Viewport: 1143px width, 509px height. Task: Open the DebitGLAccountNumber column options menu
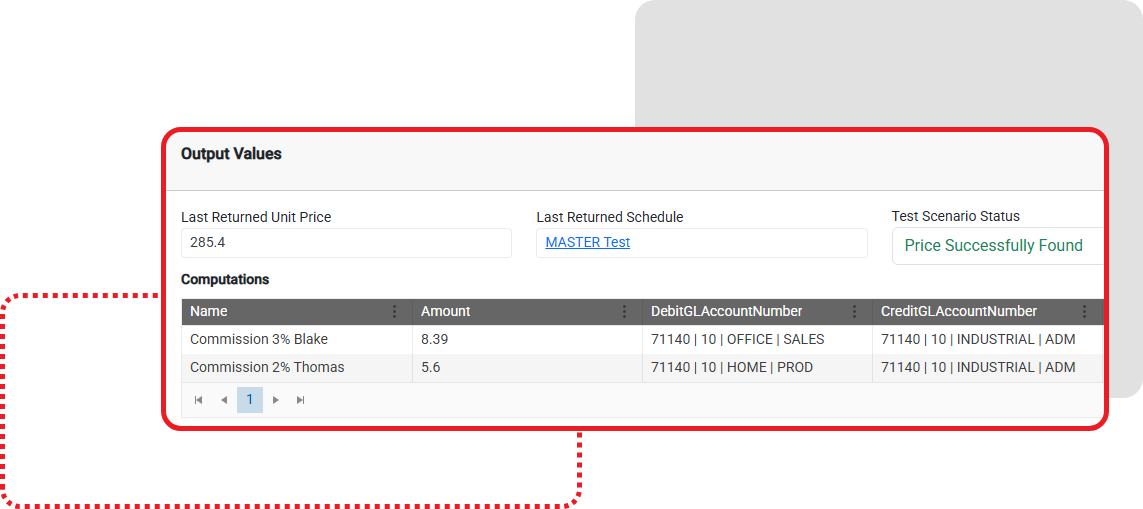[x=854, y=312]
